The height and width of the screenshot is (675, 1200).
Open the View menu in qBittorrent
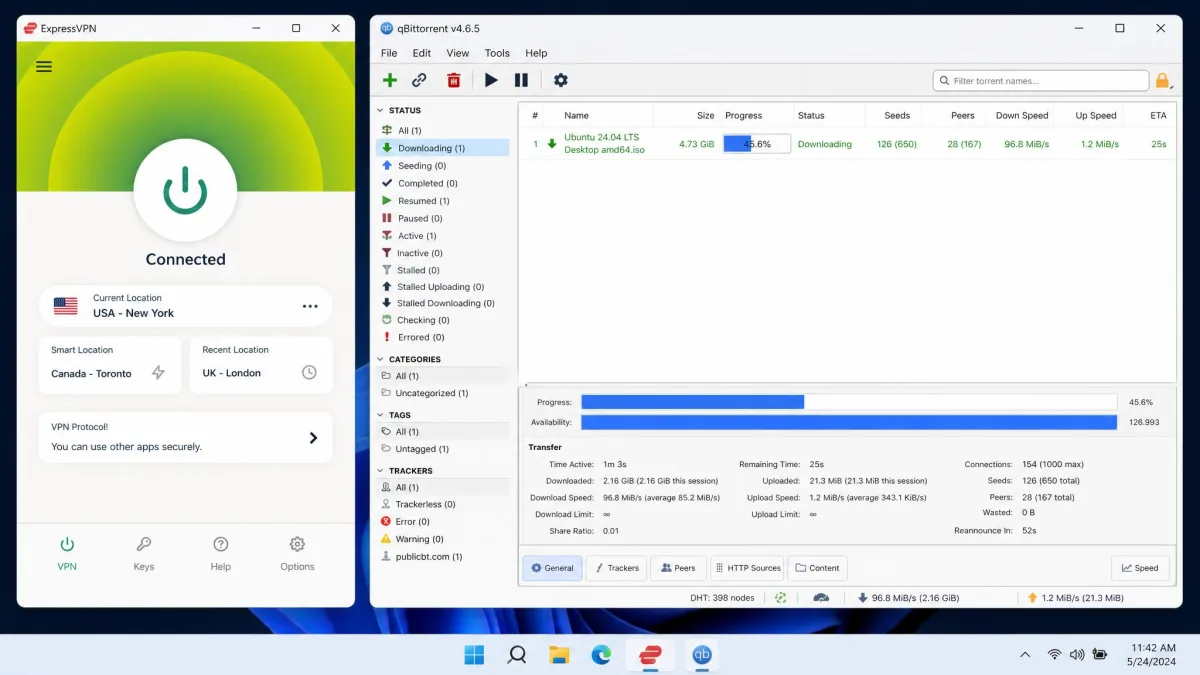(x=458, y=53)
